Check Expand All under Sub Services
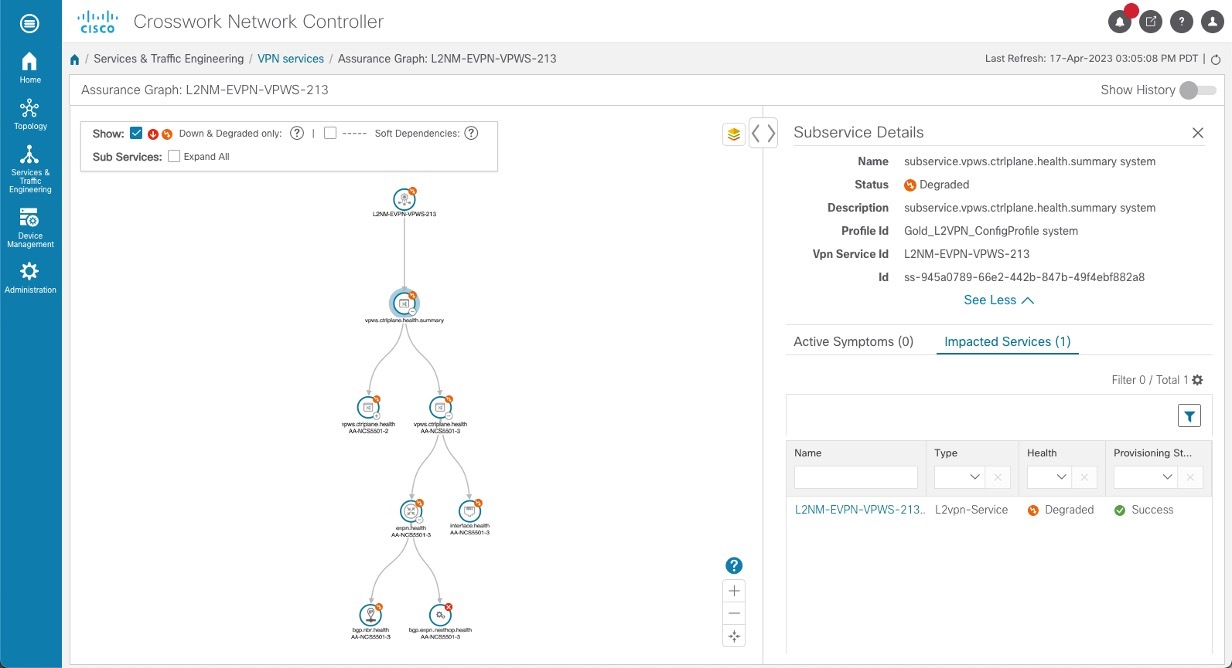This screenshot has width=1232, height=668. [x=173, y=156]
